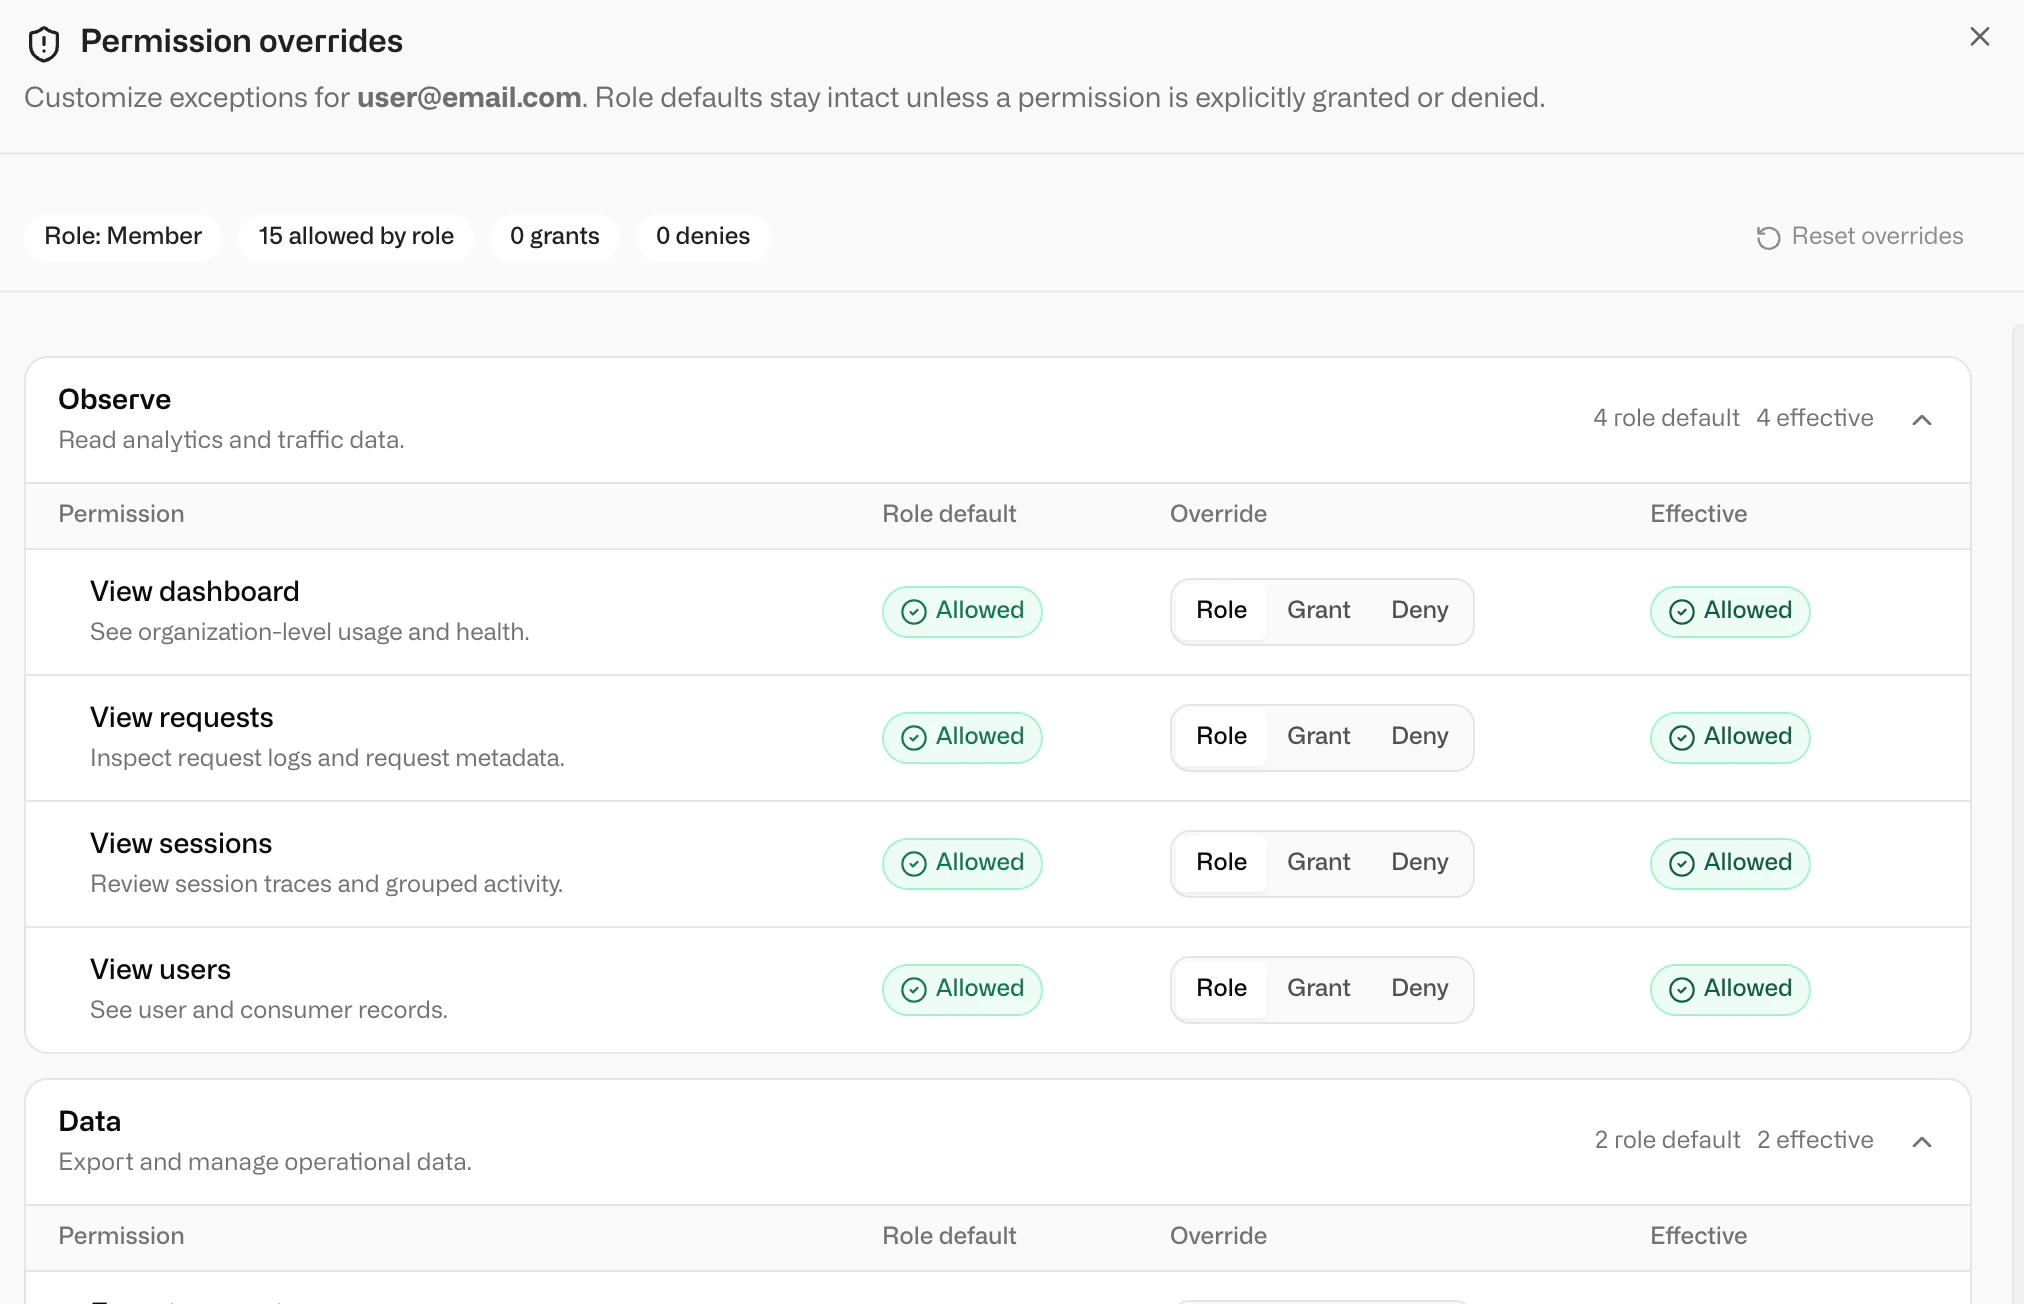
Task: Click the Permission column header in Data
Action: click(x=121, y=1236)
